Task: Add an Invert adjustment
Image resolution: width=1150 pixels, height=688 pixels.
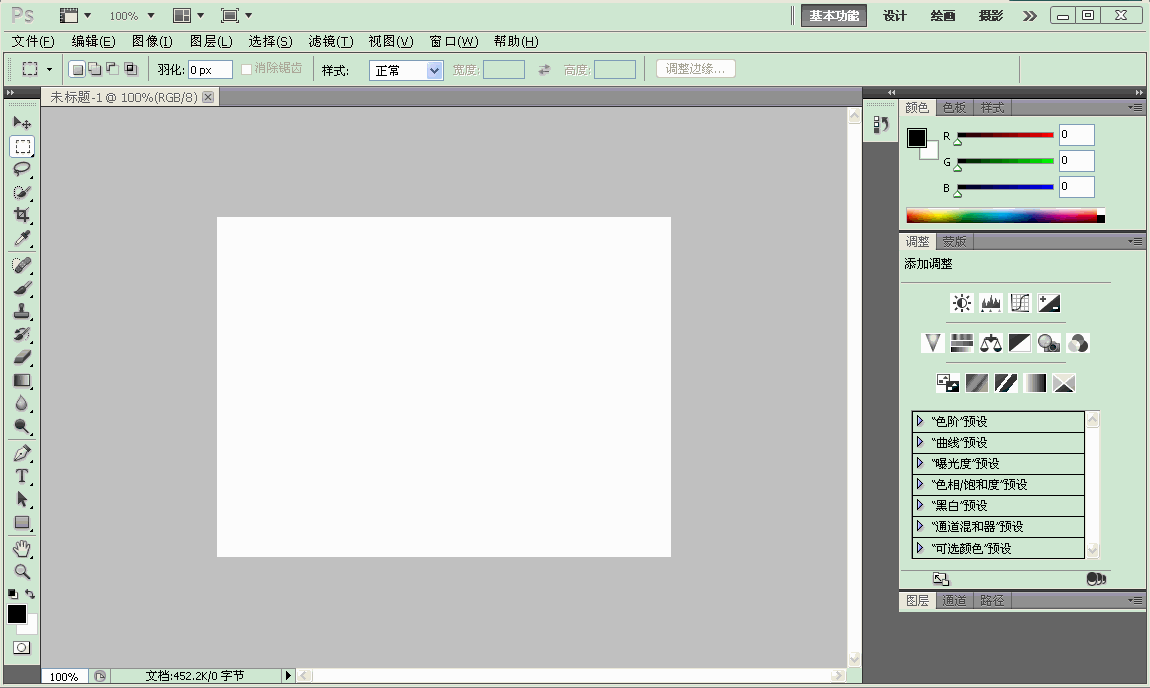Action: (x=948, y=382)
